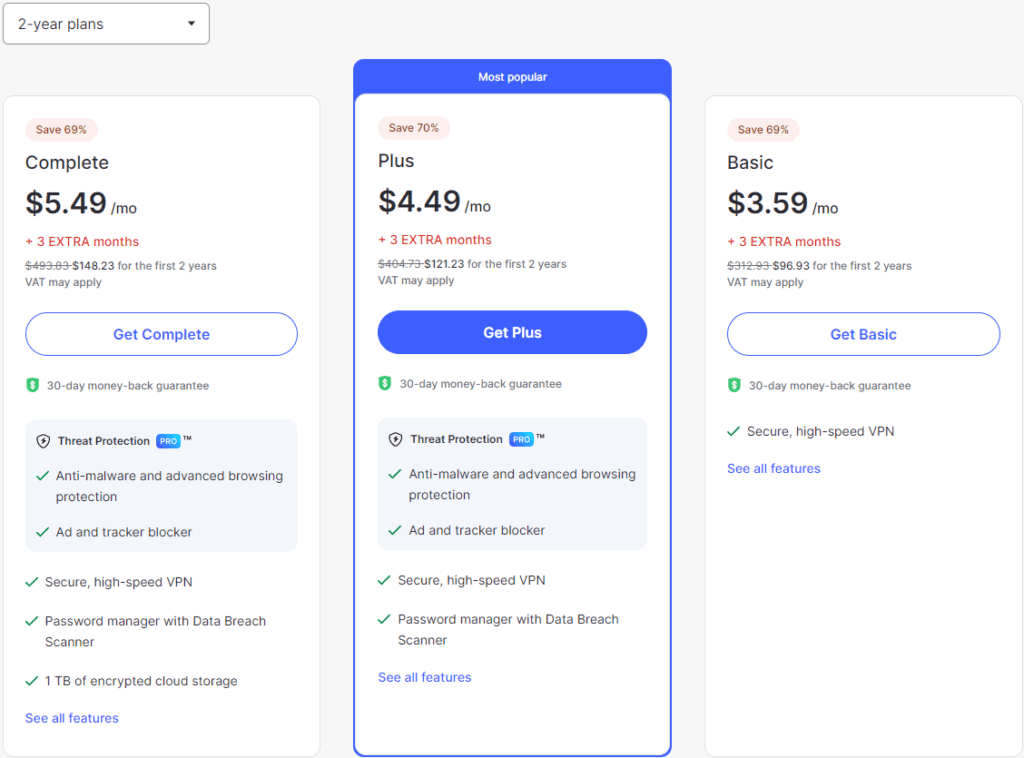The height and width of the screenshot is (758, 1024).
Task: Click checkmark beside Basic's Secure high-speed VPN
Action: (733, 432)
